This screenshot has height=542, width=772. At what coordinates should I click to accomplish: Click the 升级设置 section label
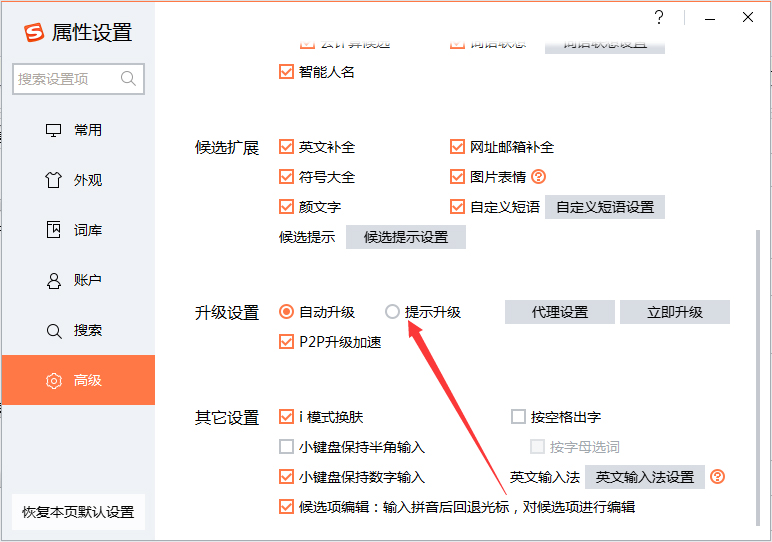tap(226, 312)
